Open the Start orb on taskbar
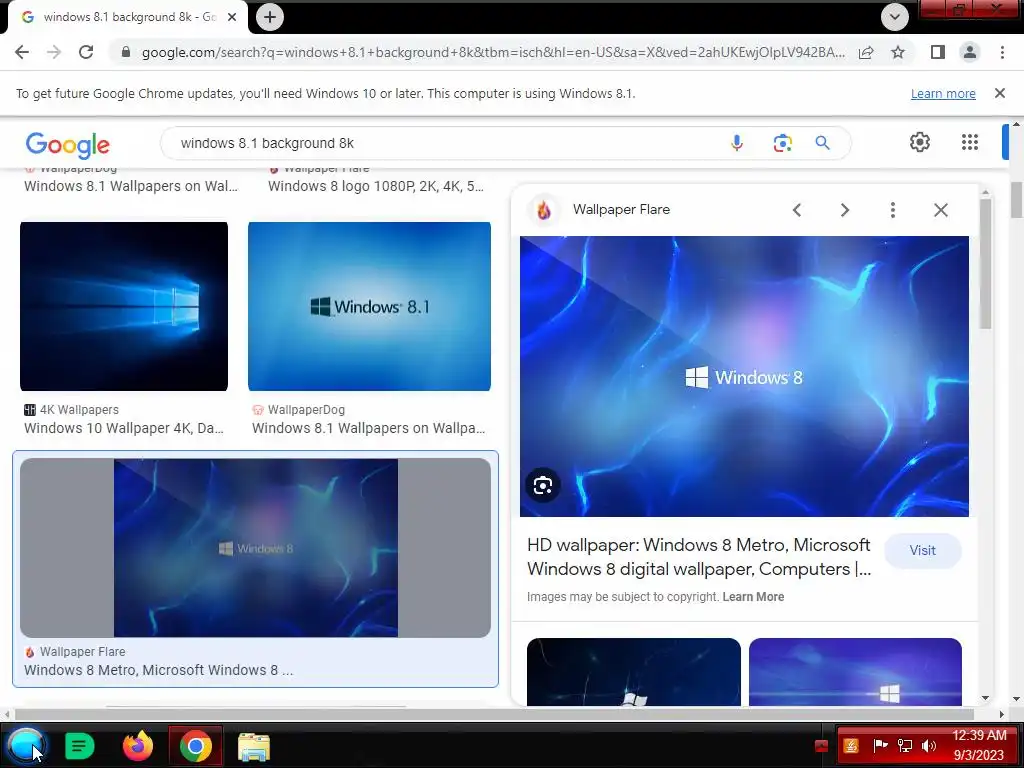This screenshot has height=768, width=1024. pyautogui.click(x=25, y=746)
